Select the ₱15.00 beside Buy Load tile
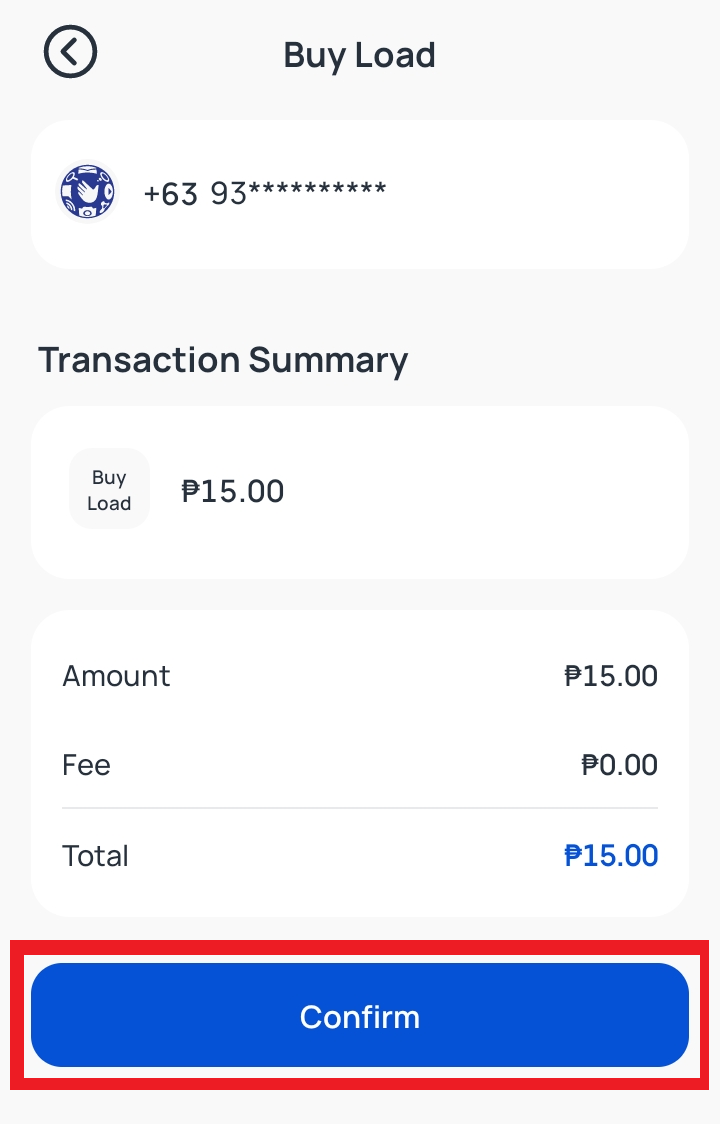This screenshot has width=720, height=1124. [x=233, y=491]
